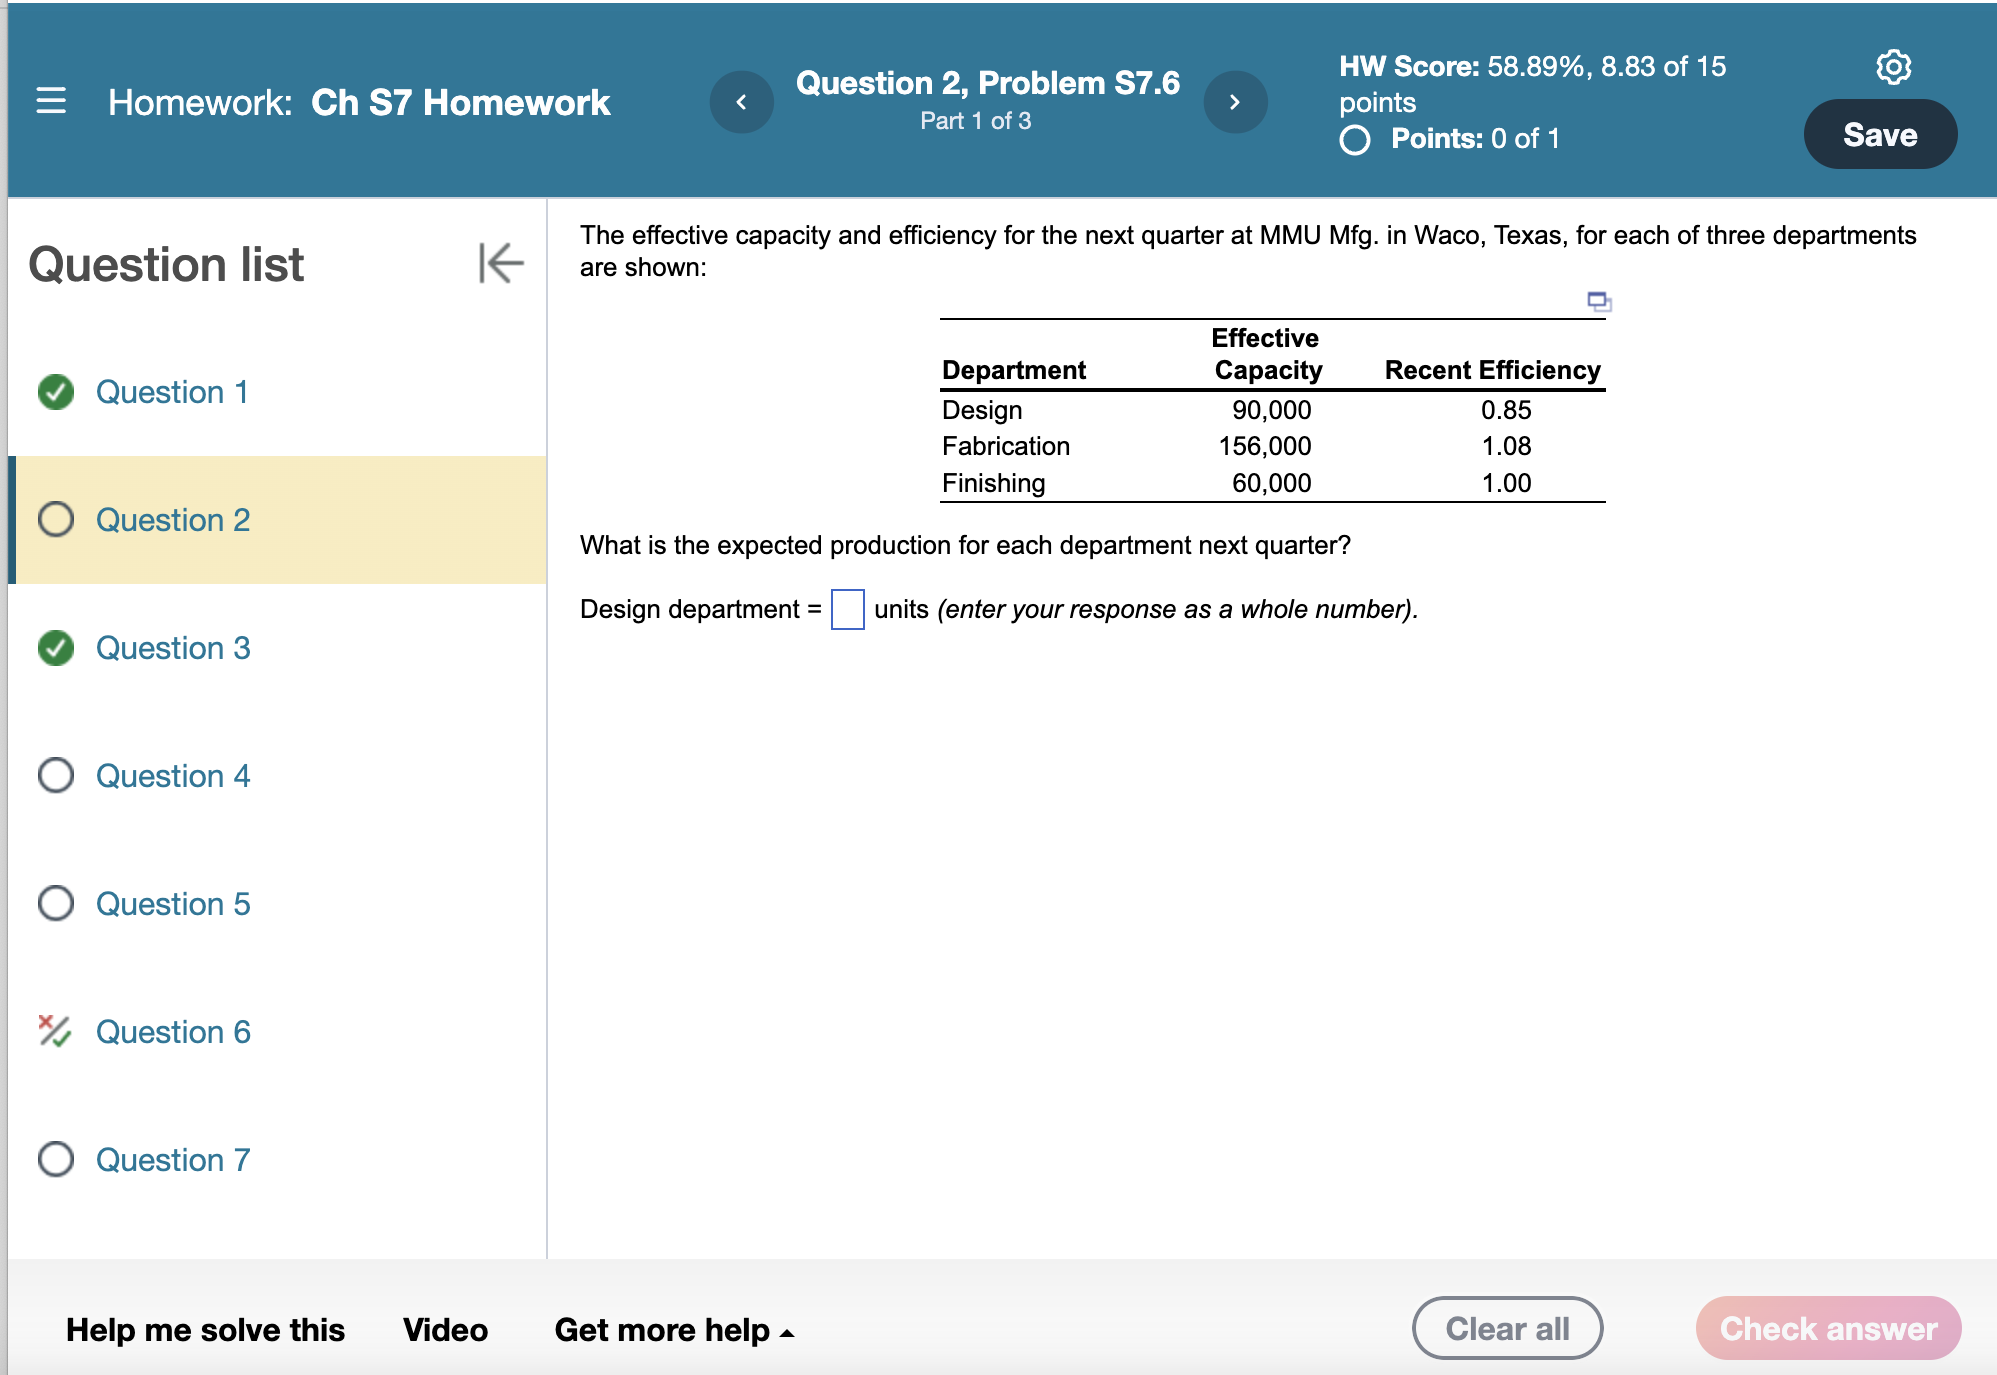Click Clear all to reset answers
1997x1375 pixels.
tap(1507, 1328)
